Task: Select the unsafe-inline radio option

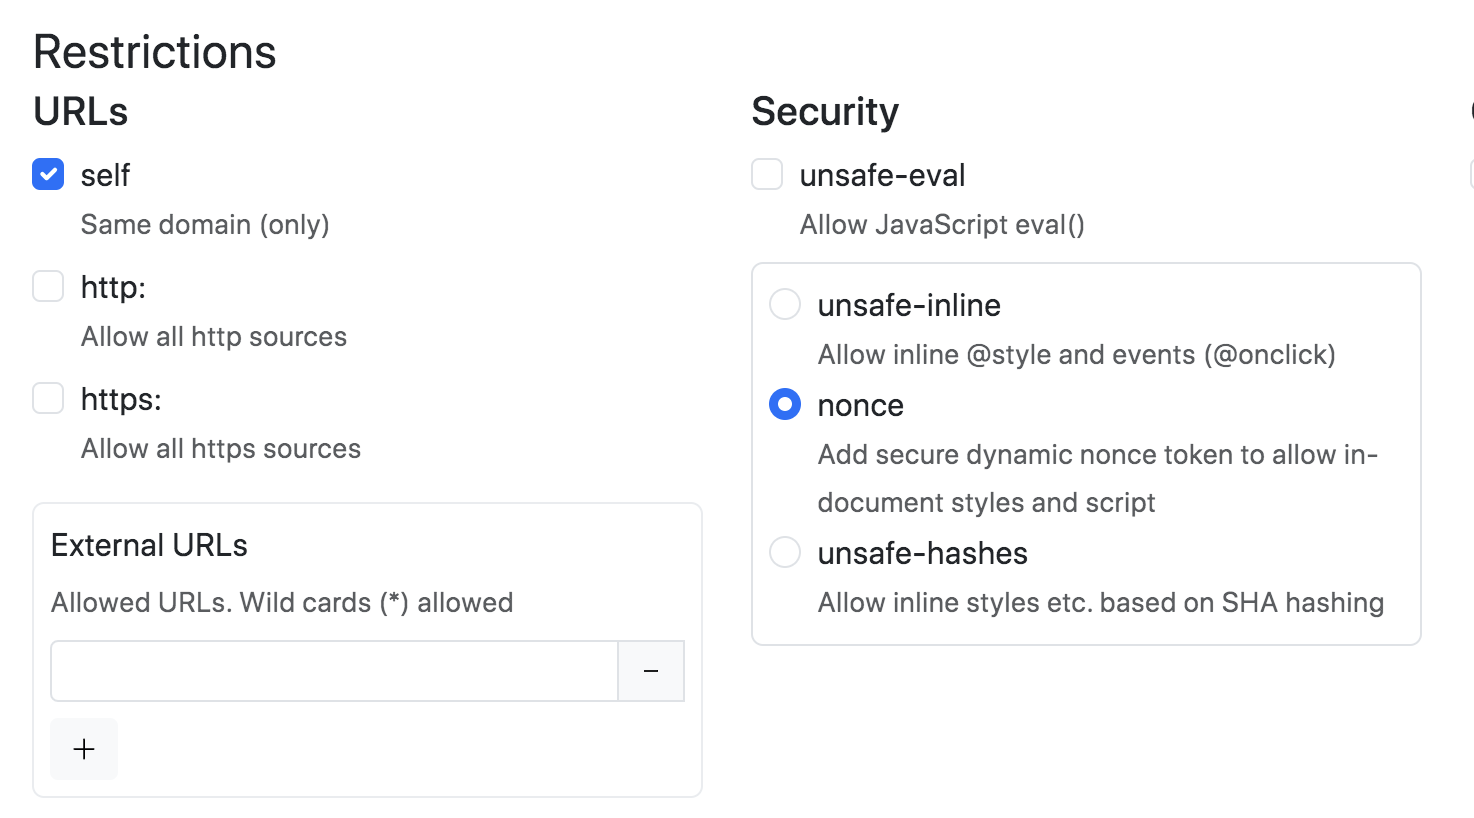Action: point(785,304)
